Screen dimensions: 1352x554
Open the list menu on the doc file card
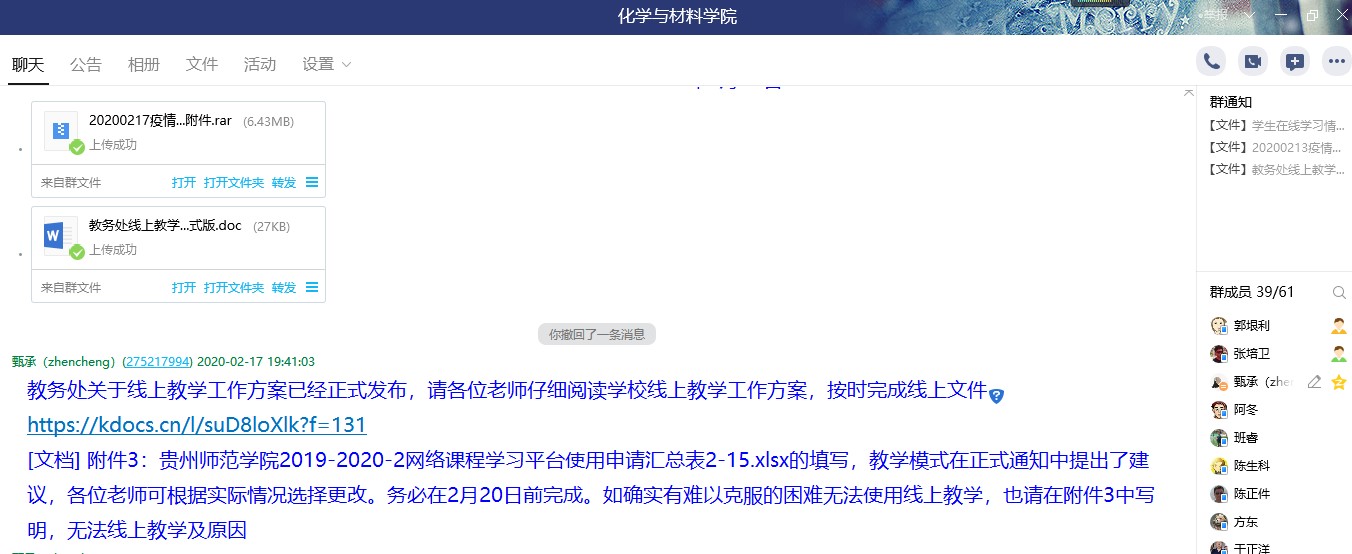(x=312, y=288)
